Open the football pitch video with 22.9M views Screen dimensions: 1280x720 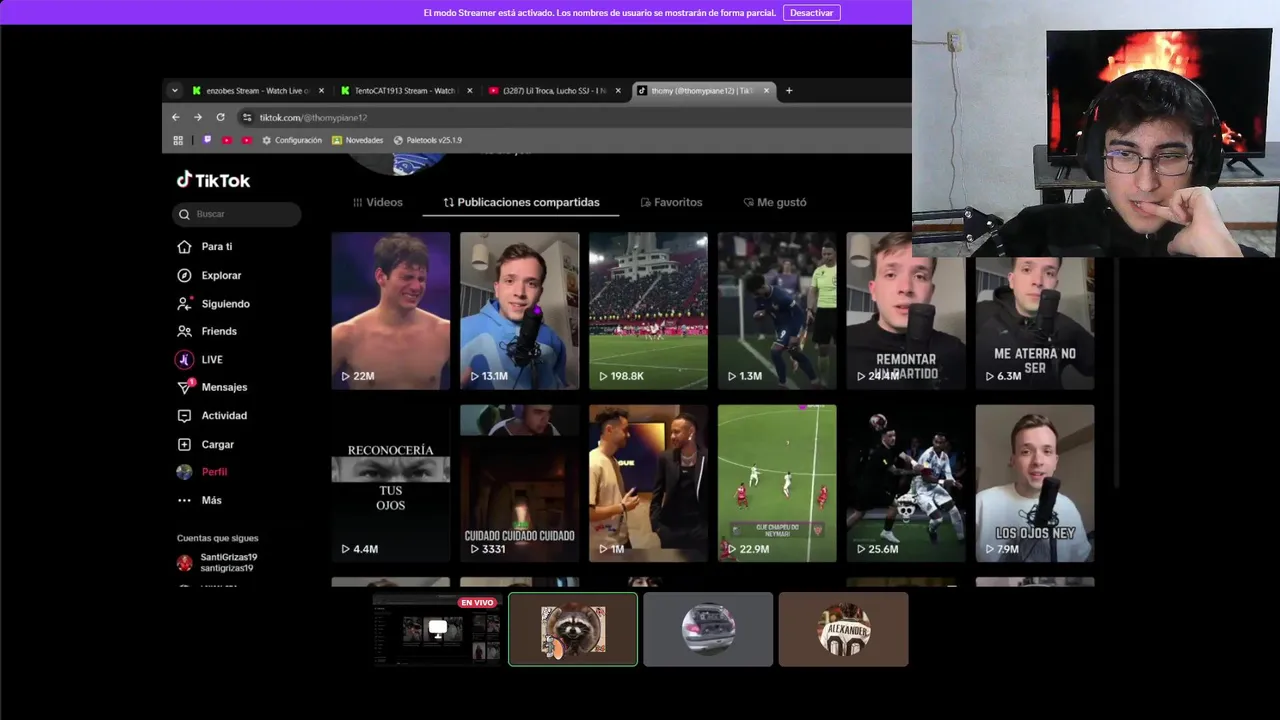777,483
